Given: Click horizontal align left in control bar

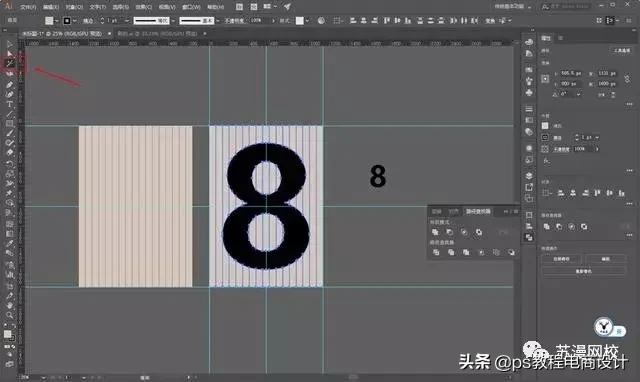Looking at the screenshot, I should point(353,20).
